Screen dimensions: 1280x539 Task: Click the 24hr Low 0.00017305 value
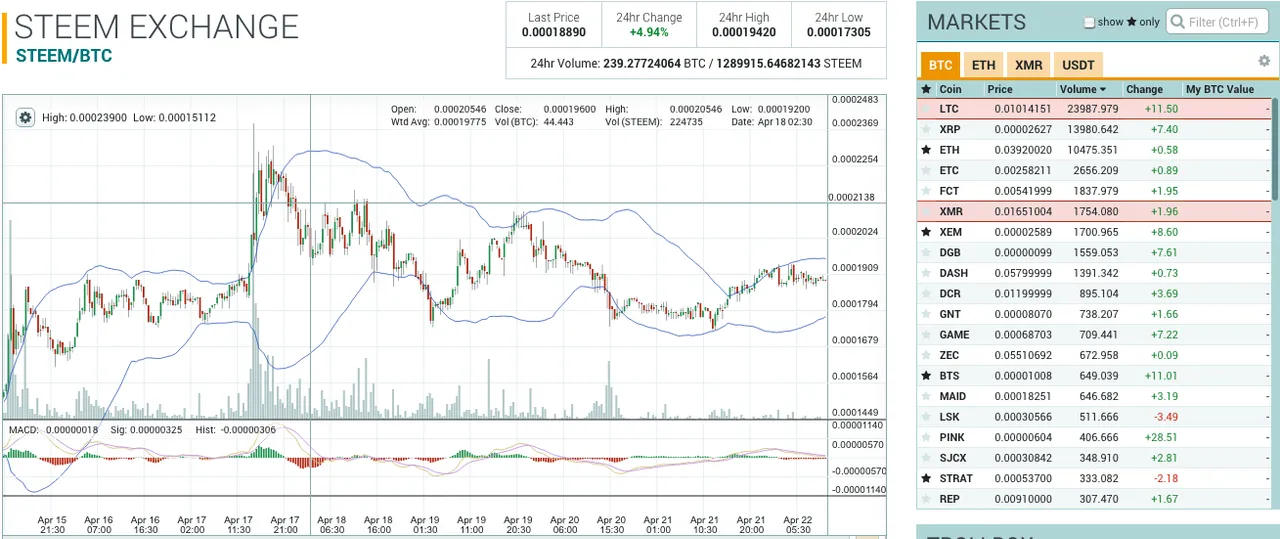click(x=838, y=32)
